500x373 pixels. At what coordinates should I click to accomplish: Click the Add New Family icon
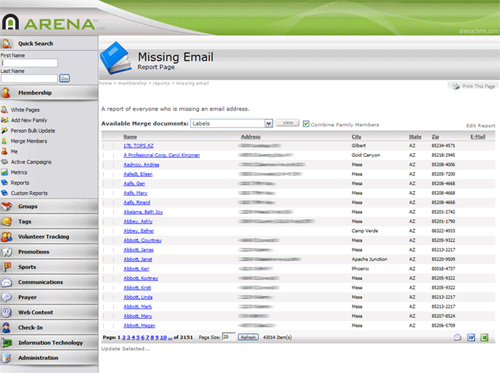4,120
